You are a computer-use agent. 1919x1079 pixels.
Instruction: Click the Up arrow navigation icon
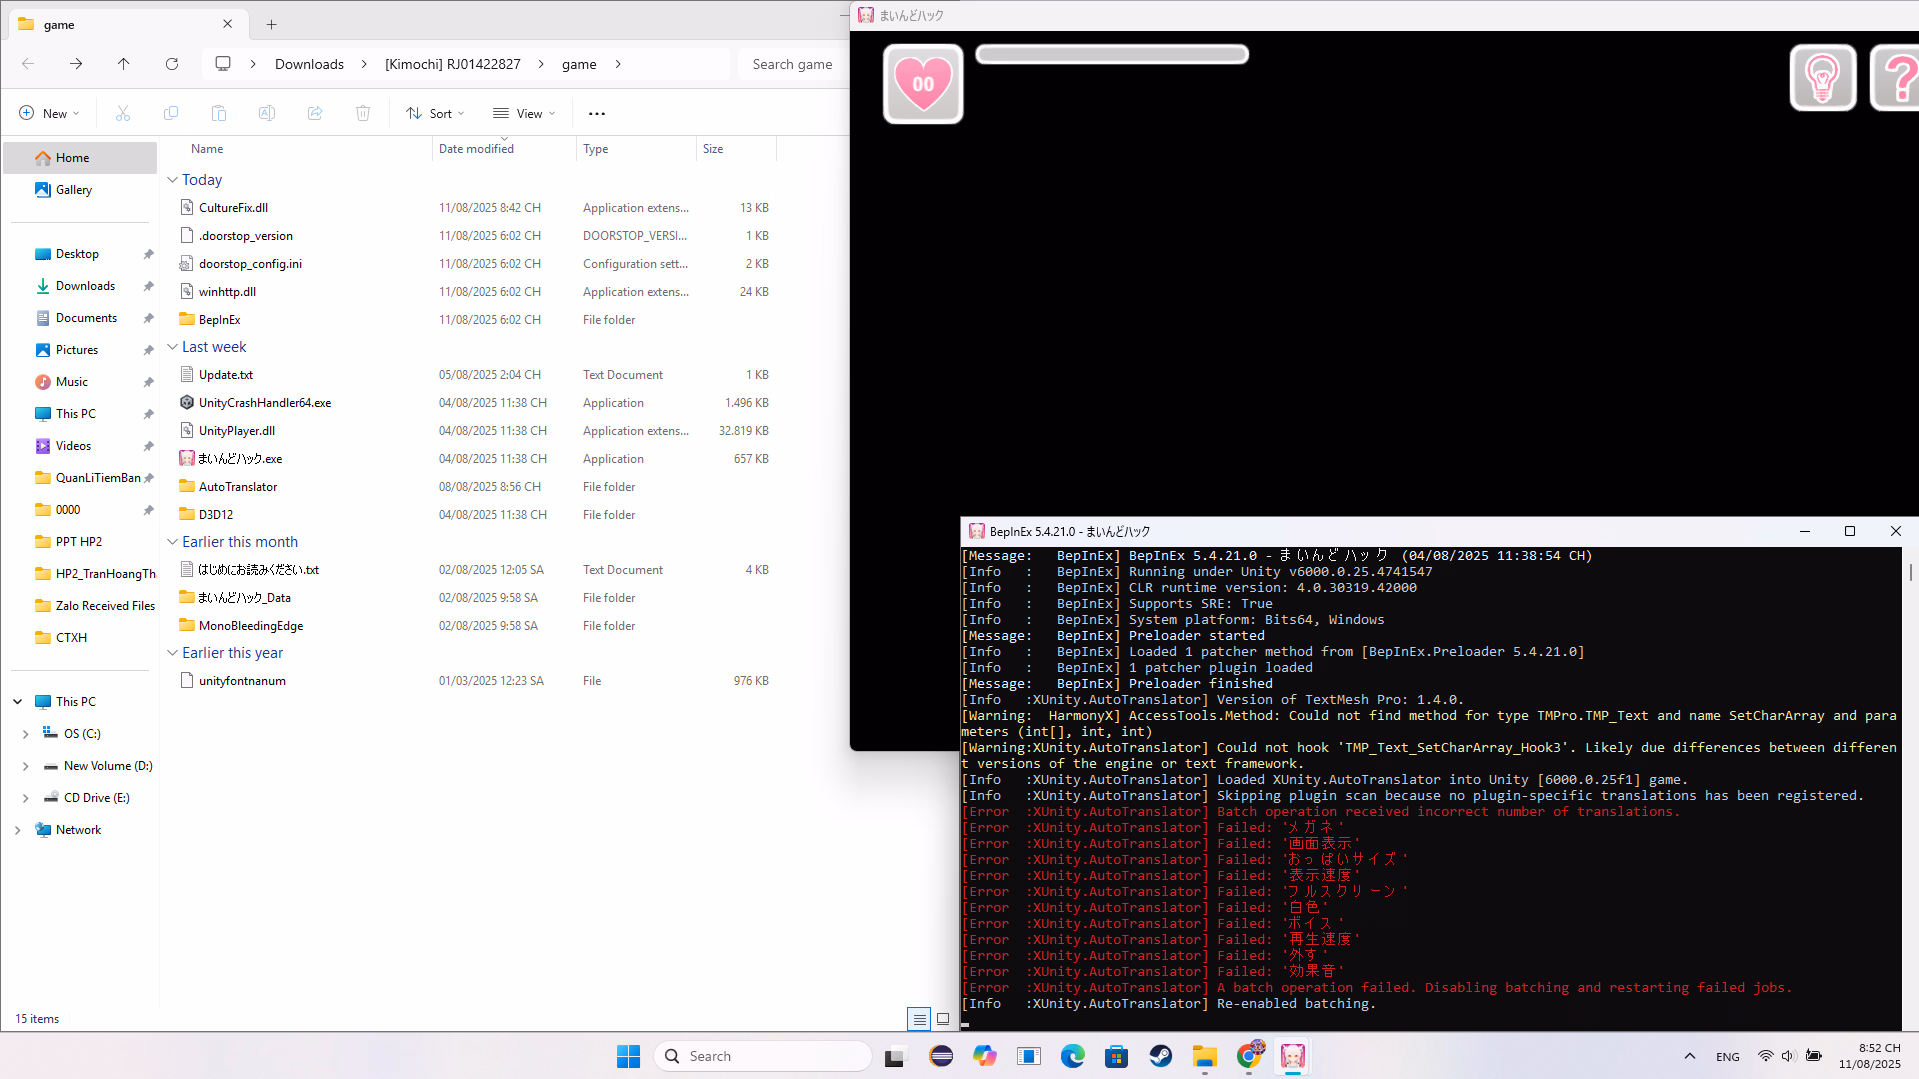tap(124, 64)
